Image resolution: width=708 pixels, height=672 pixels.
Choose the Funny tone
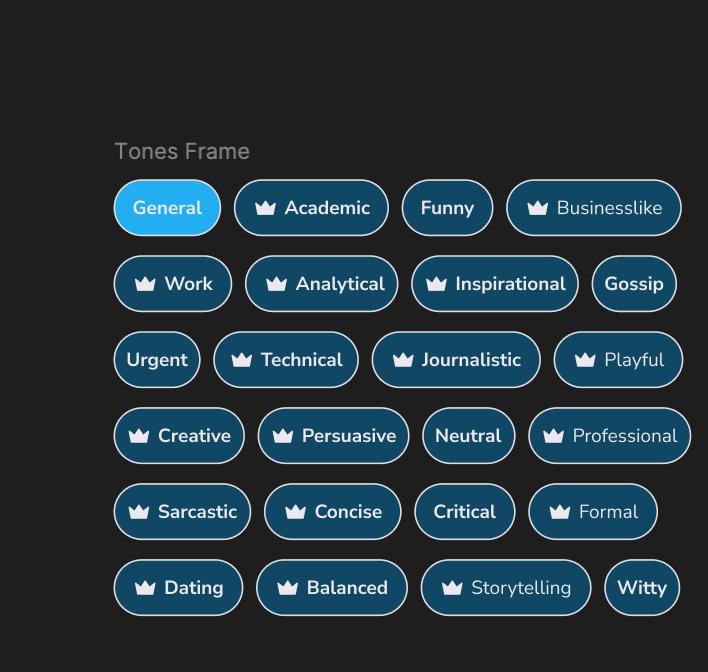(447, 208)
